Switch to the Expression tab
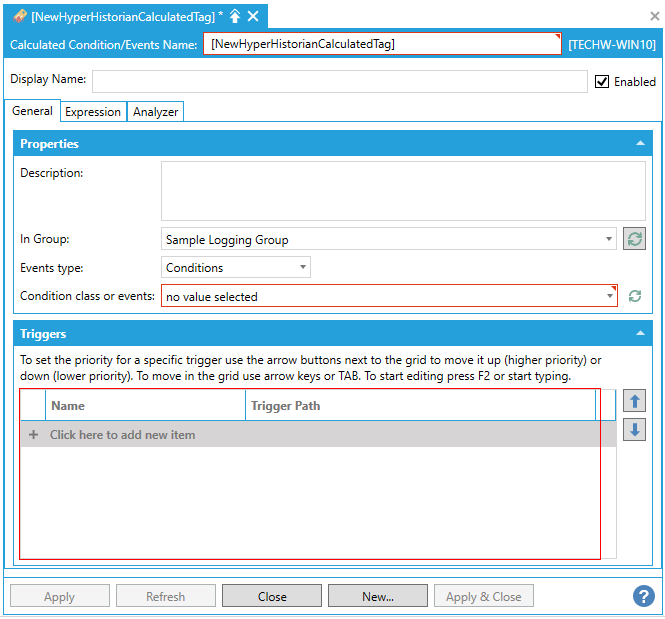The height and width of the screenshot is (619, 665). pyautogui.click(x=93, y=112)
